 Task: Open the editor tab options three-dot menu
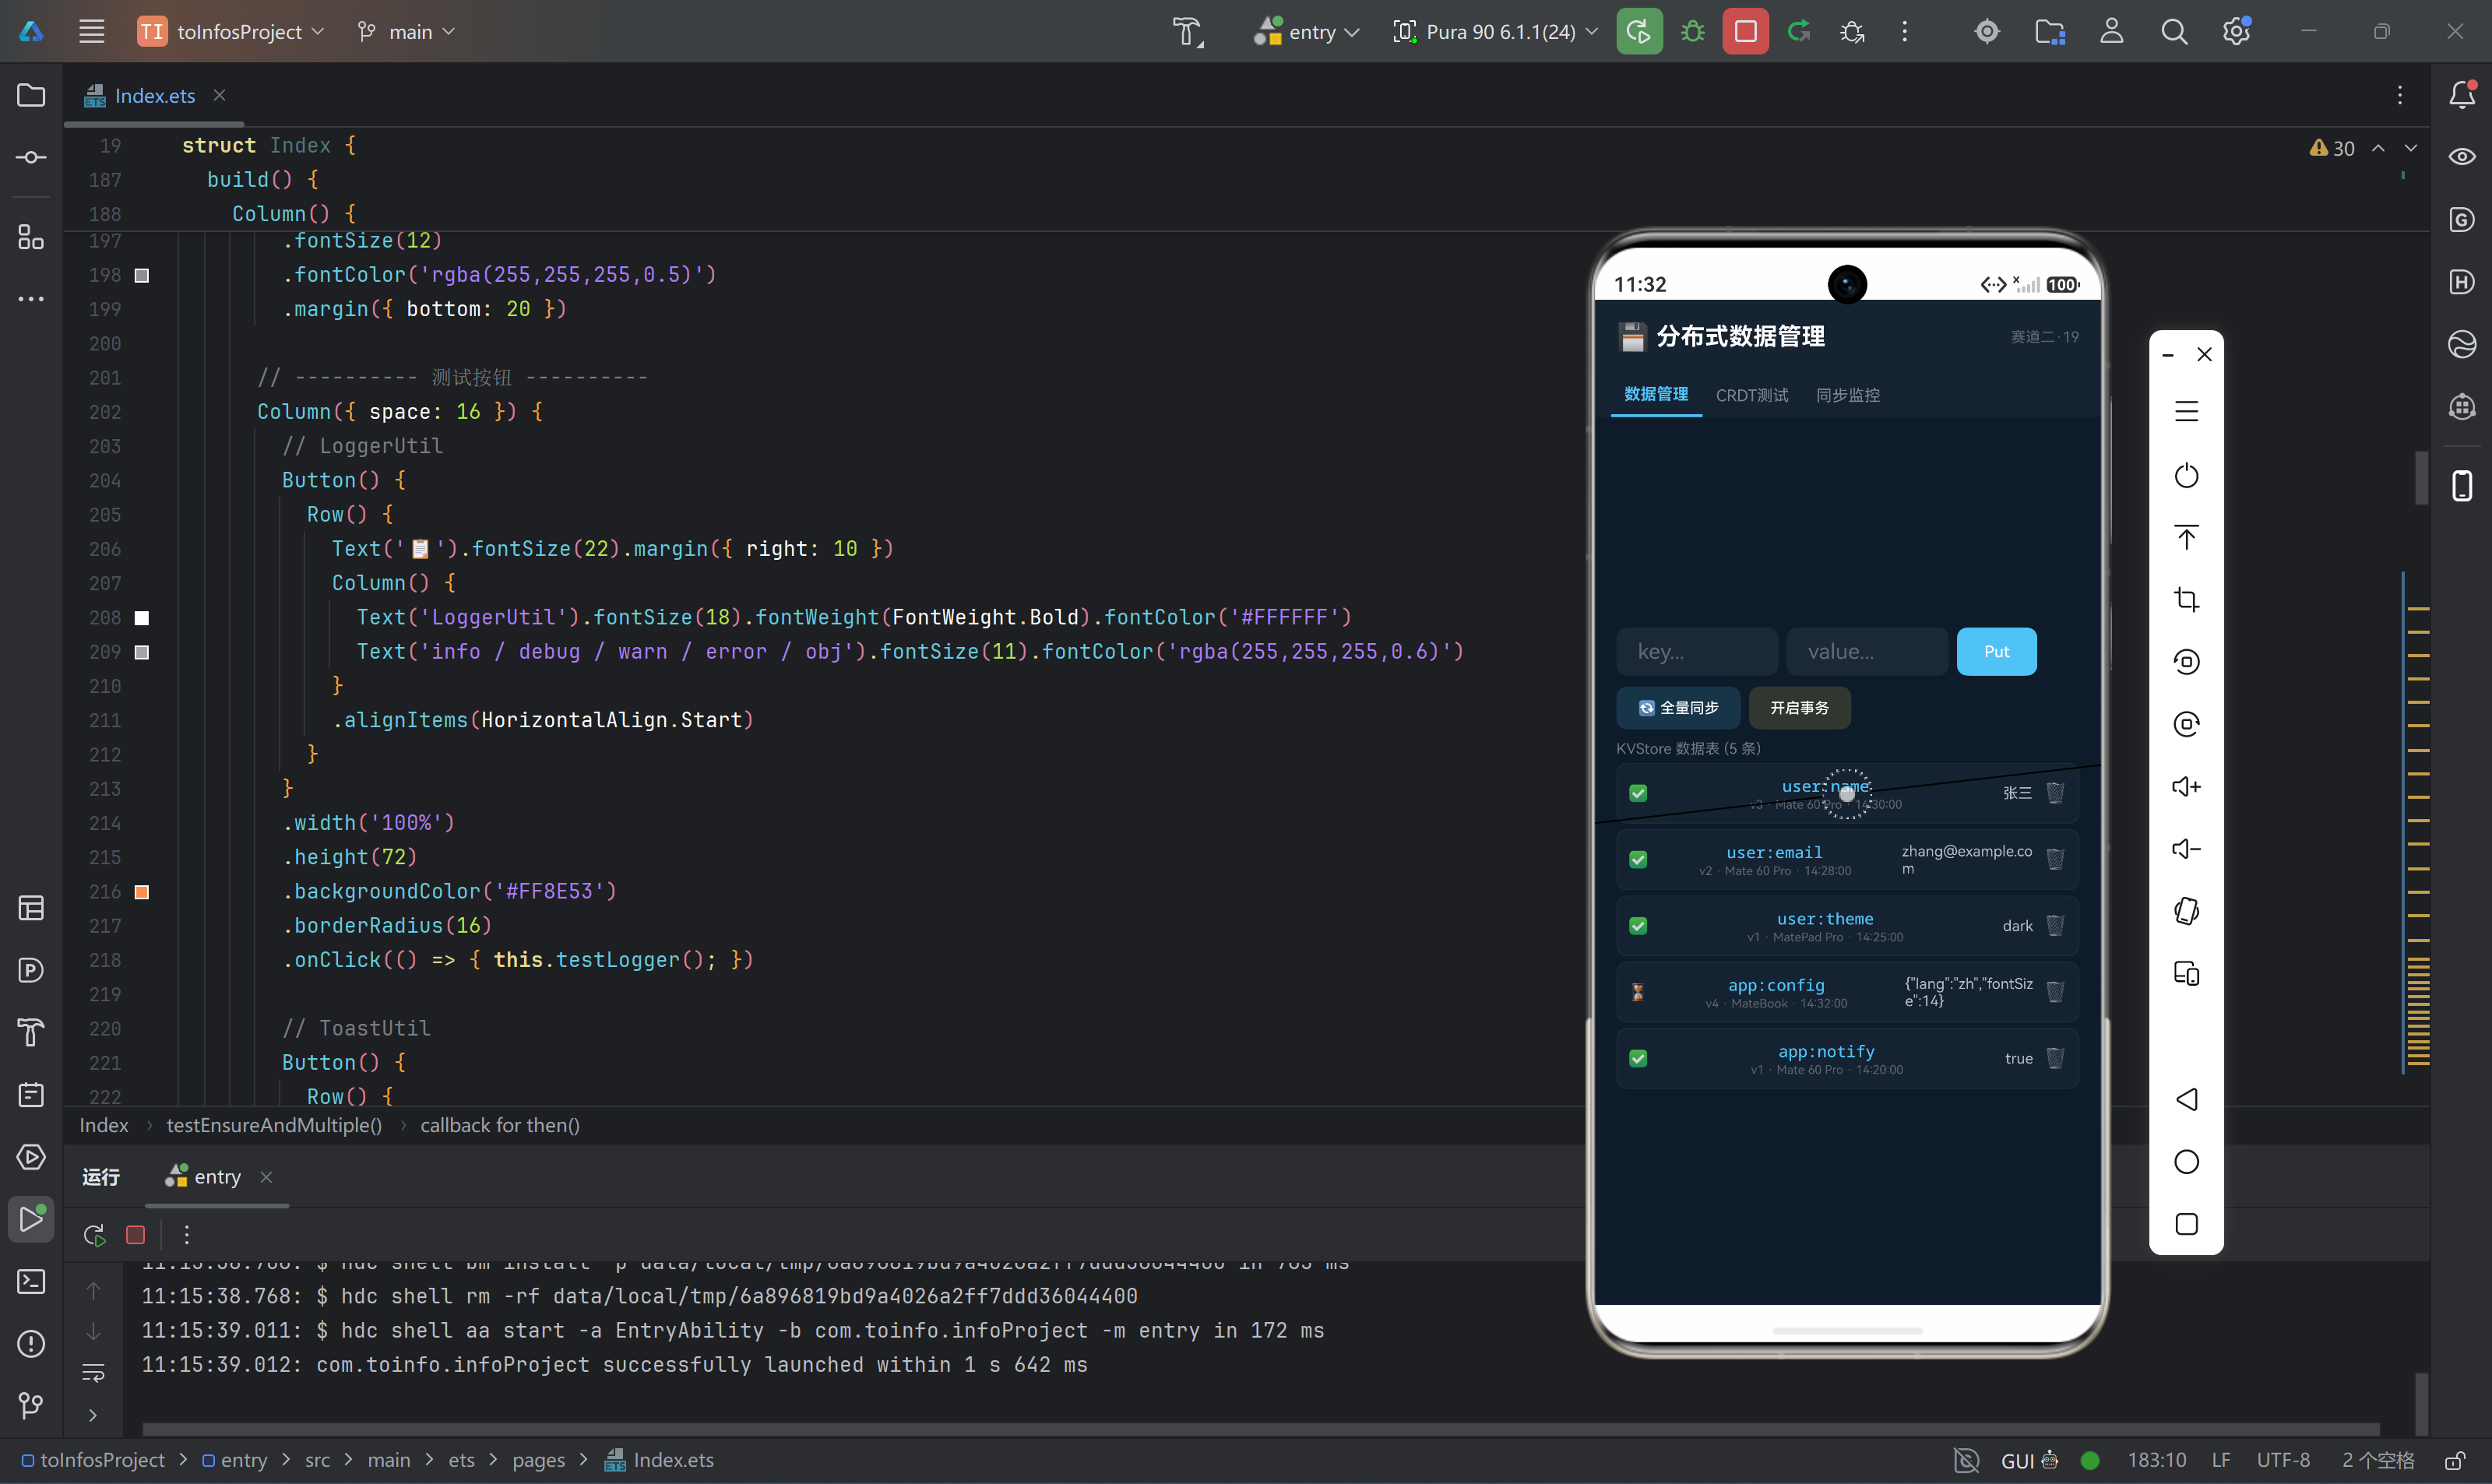[2400, 95]
